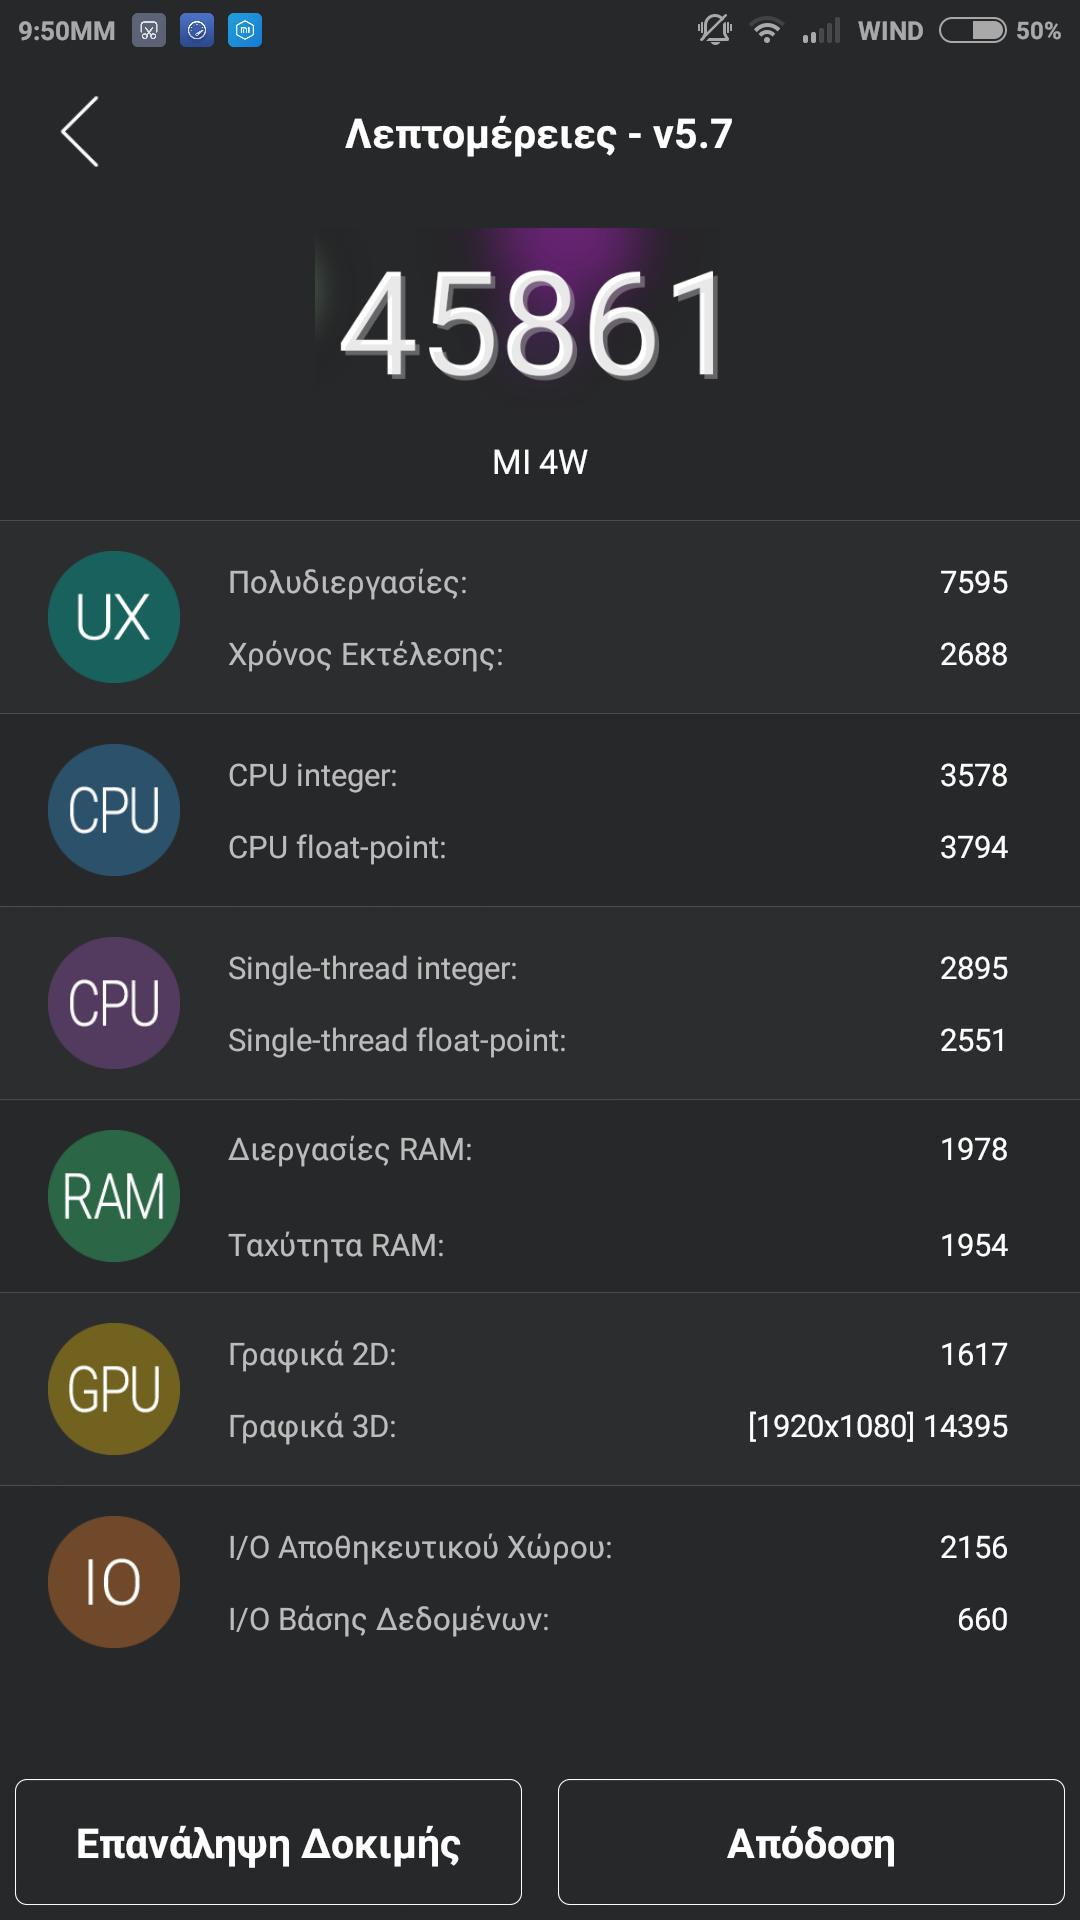Tap the back arrow icon
The height and width of the screenshot is (1920, 1080).
click(x=80, y=132)
